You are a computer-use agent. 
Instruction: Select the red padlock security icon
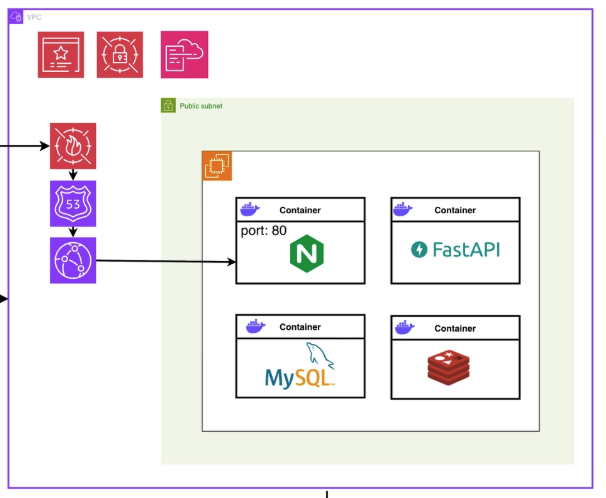click(x=120, y=55)
